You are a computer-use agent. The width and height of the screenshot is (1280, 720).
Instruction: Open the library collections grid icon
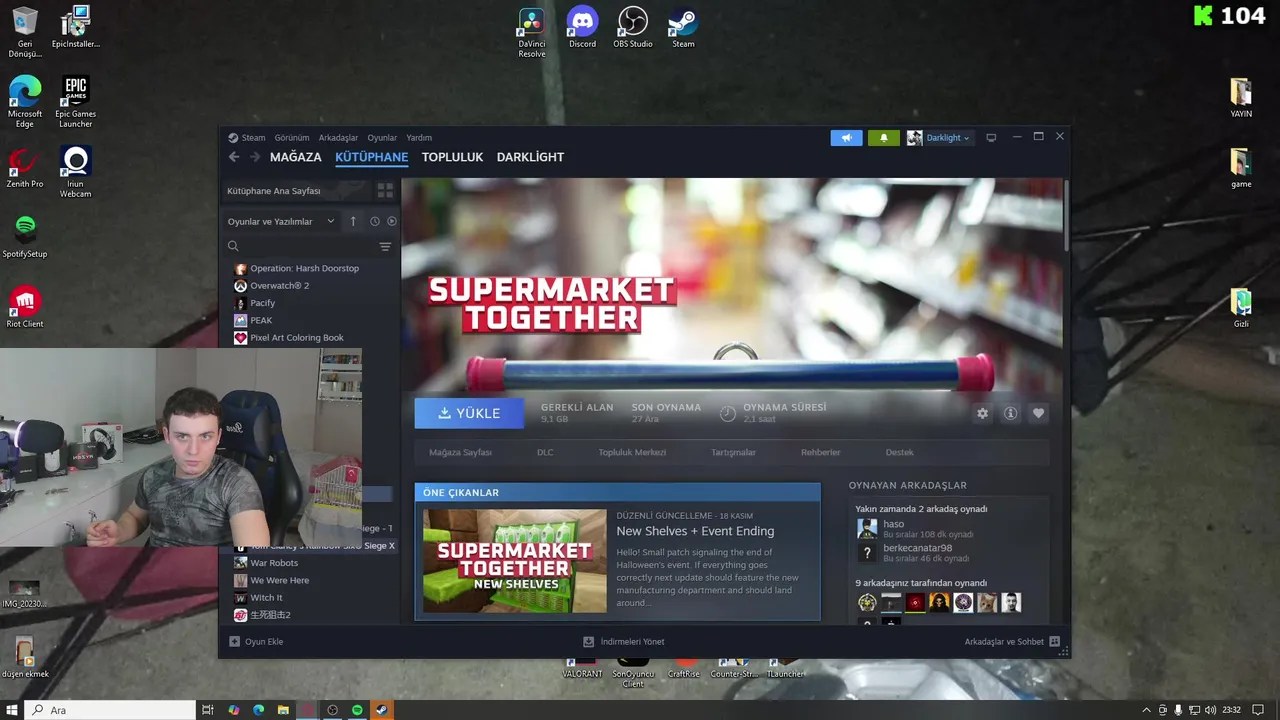[x=385, y=190]
